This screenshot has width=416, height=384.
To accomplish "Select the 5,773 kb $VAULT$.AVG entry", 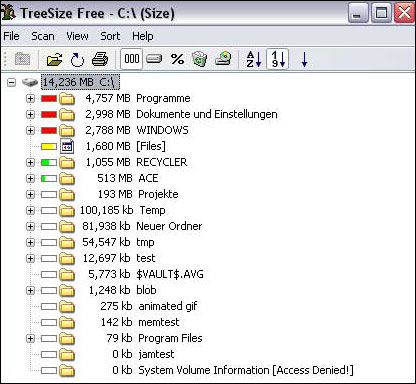I will pyautogui.click(x=146, y=274).
